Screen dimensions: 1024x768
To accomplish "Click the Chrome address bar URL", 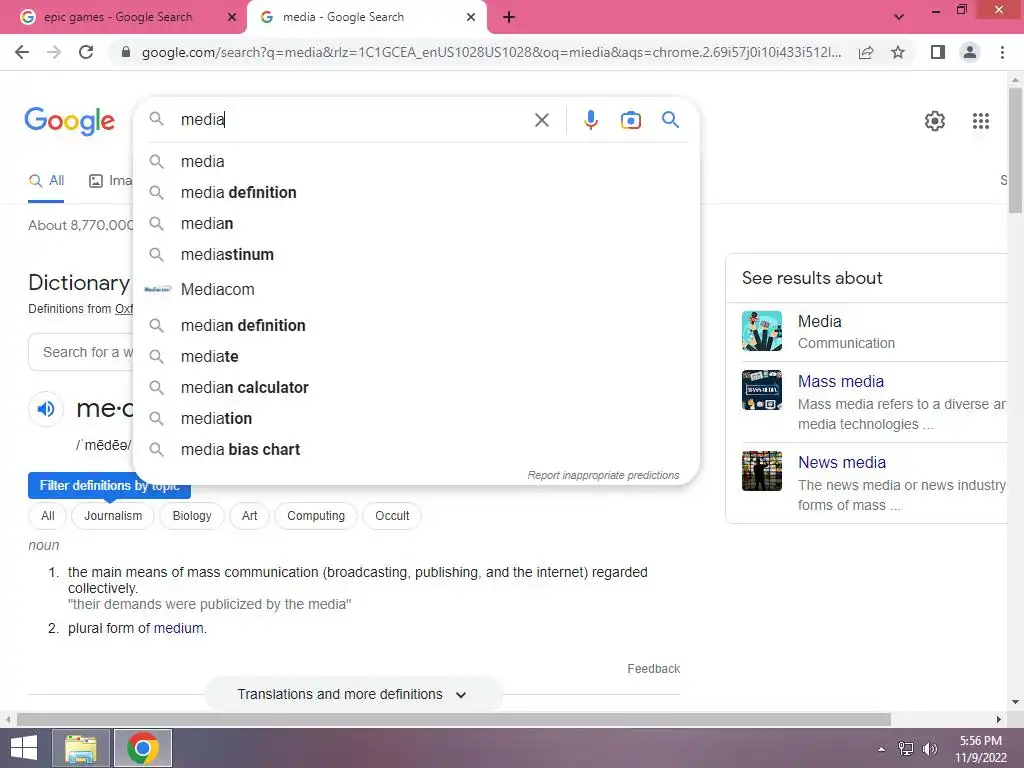I will [491, 52].
